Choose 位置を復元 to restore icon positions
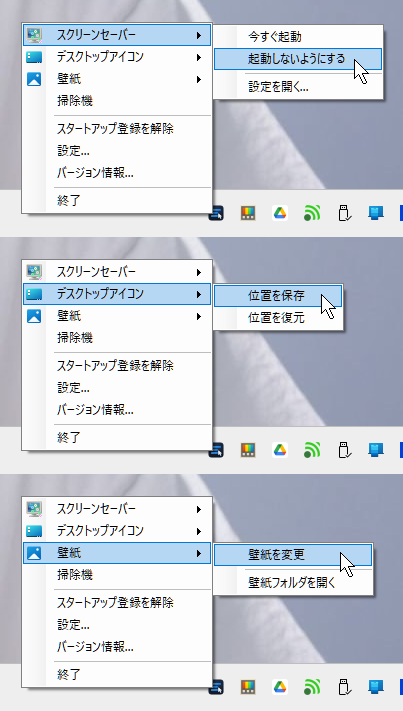This screenshot has height=711, width=403. [278, 318]
